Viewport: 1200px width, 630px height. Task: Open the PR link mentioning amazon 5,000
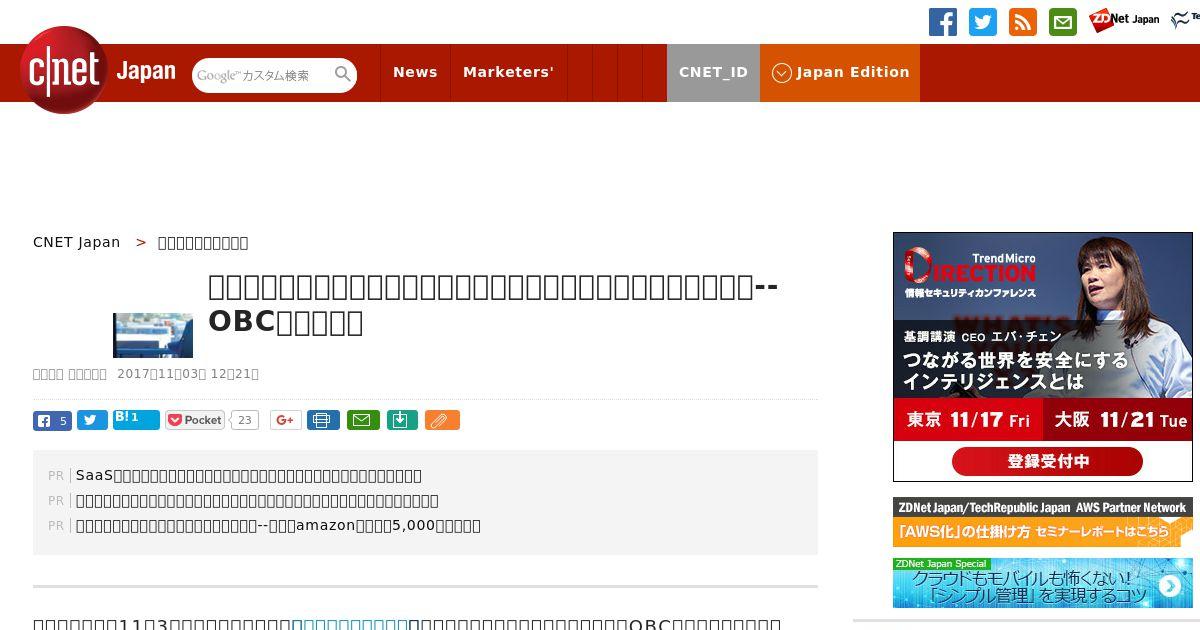[278, 525]
